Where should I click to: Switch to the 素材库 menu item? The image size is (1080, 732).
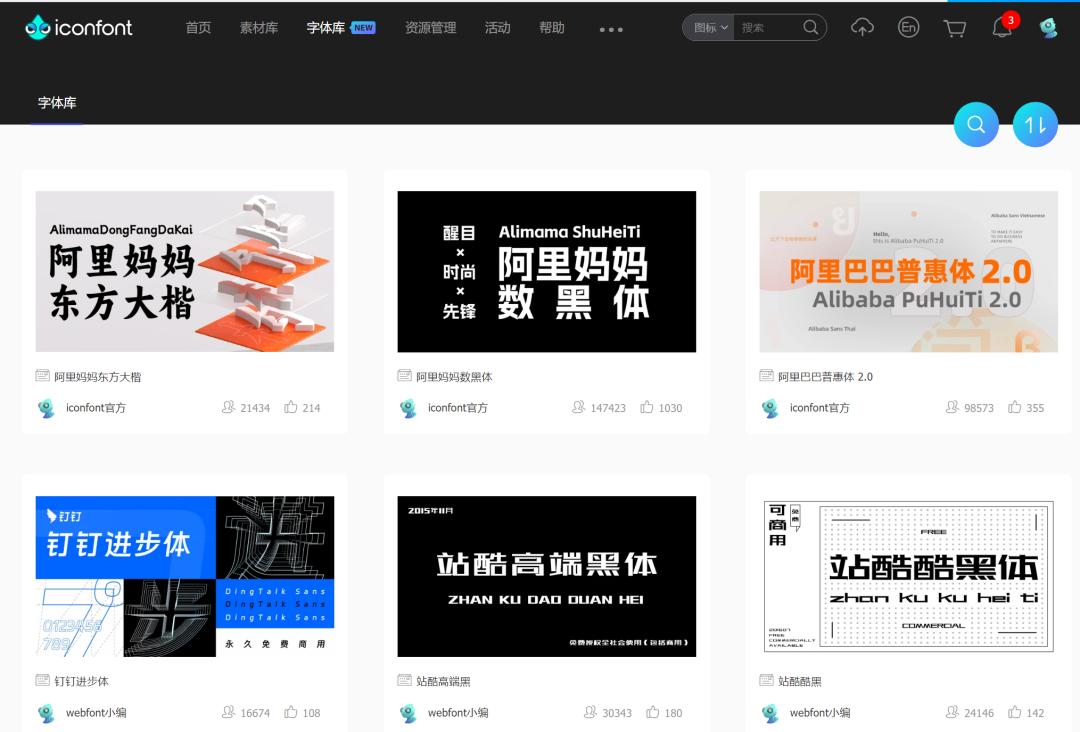(x=259, y=28)
